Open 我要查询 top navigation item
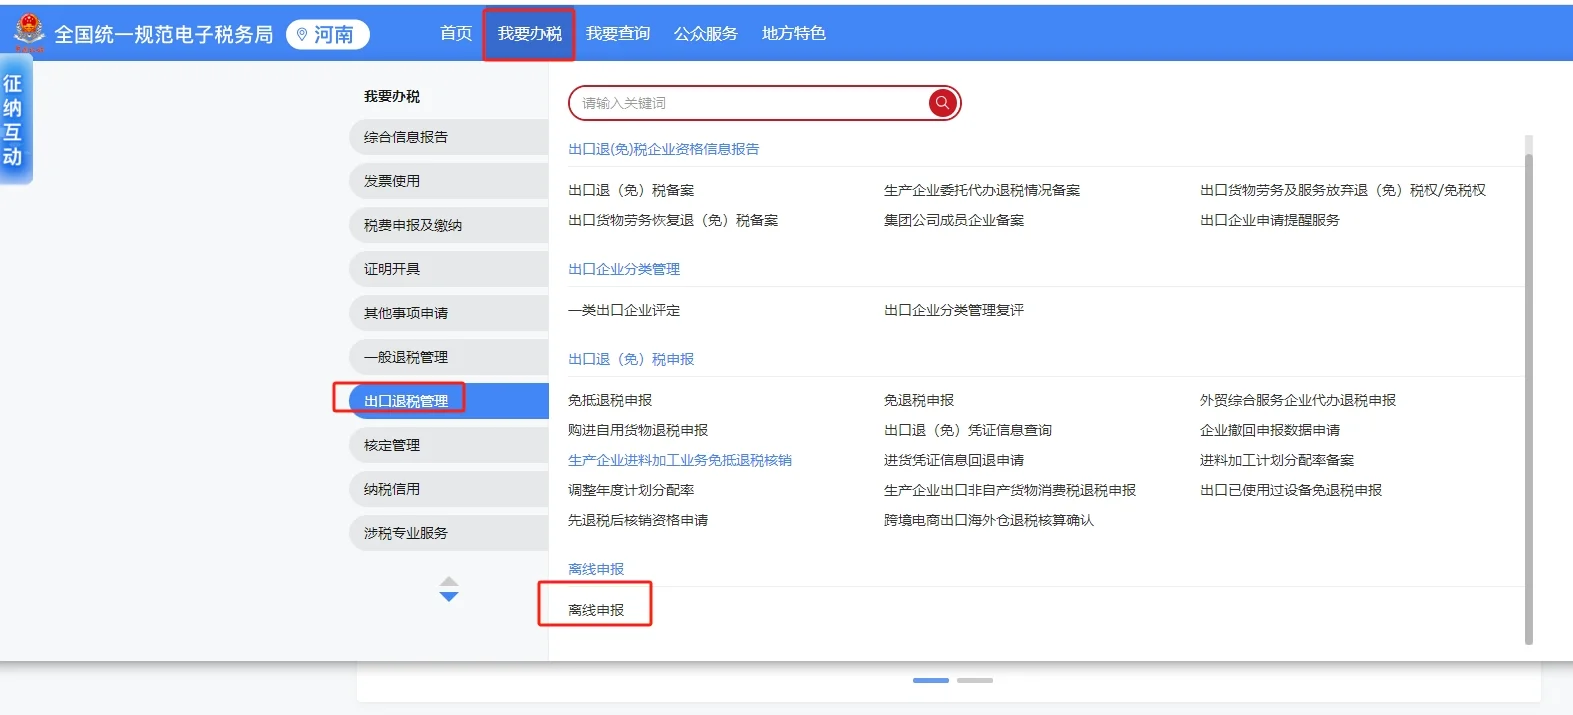This screenshot has height=715, width=1573. 618,33
